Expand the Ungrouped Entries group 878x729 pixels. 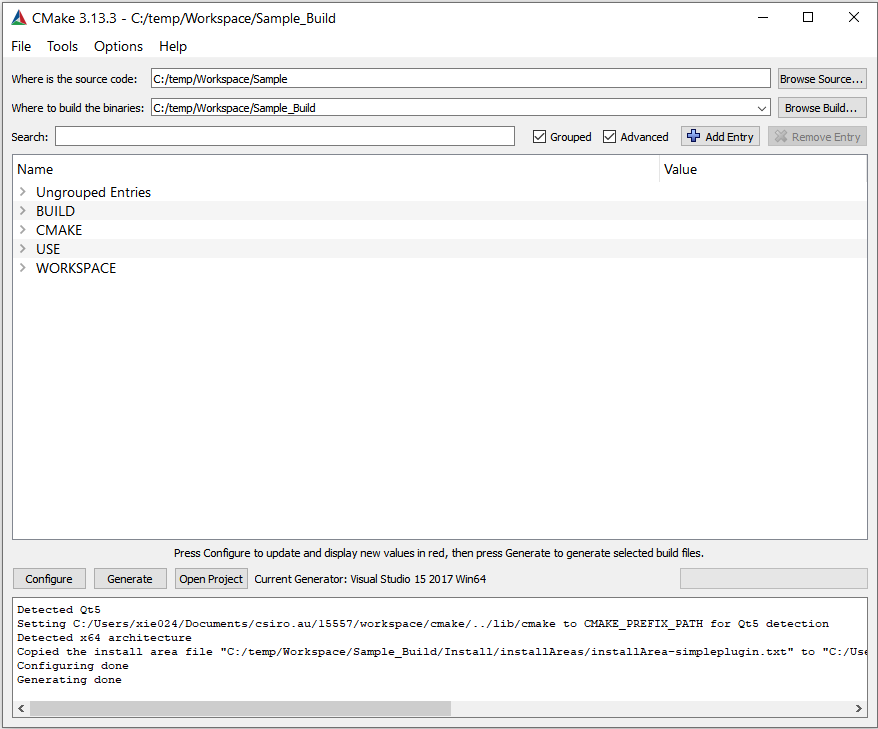tap(22, 191)
